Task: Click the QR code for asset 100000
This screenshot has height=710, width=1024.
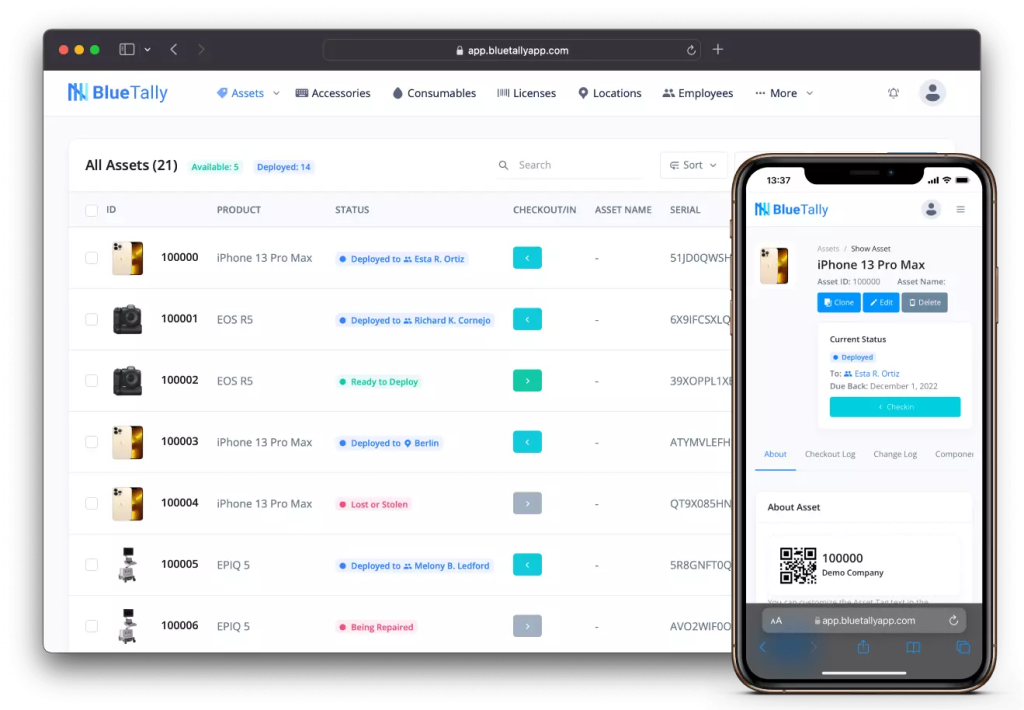Action: (x=797, y=566)
